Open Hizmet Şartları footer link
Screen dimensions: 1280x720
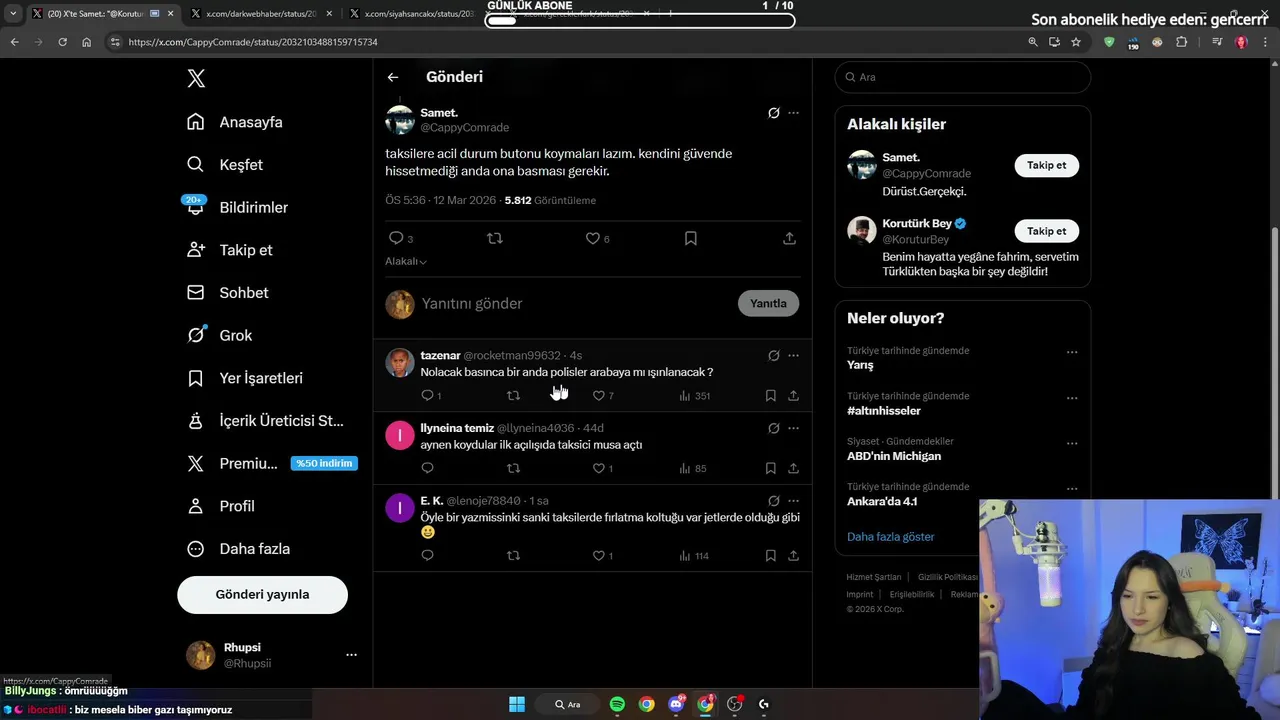[874, 577]
